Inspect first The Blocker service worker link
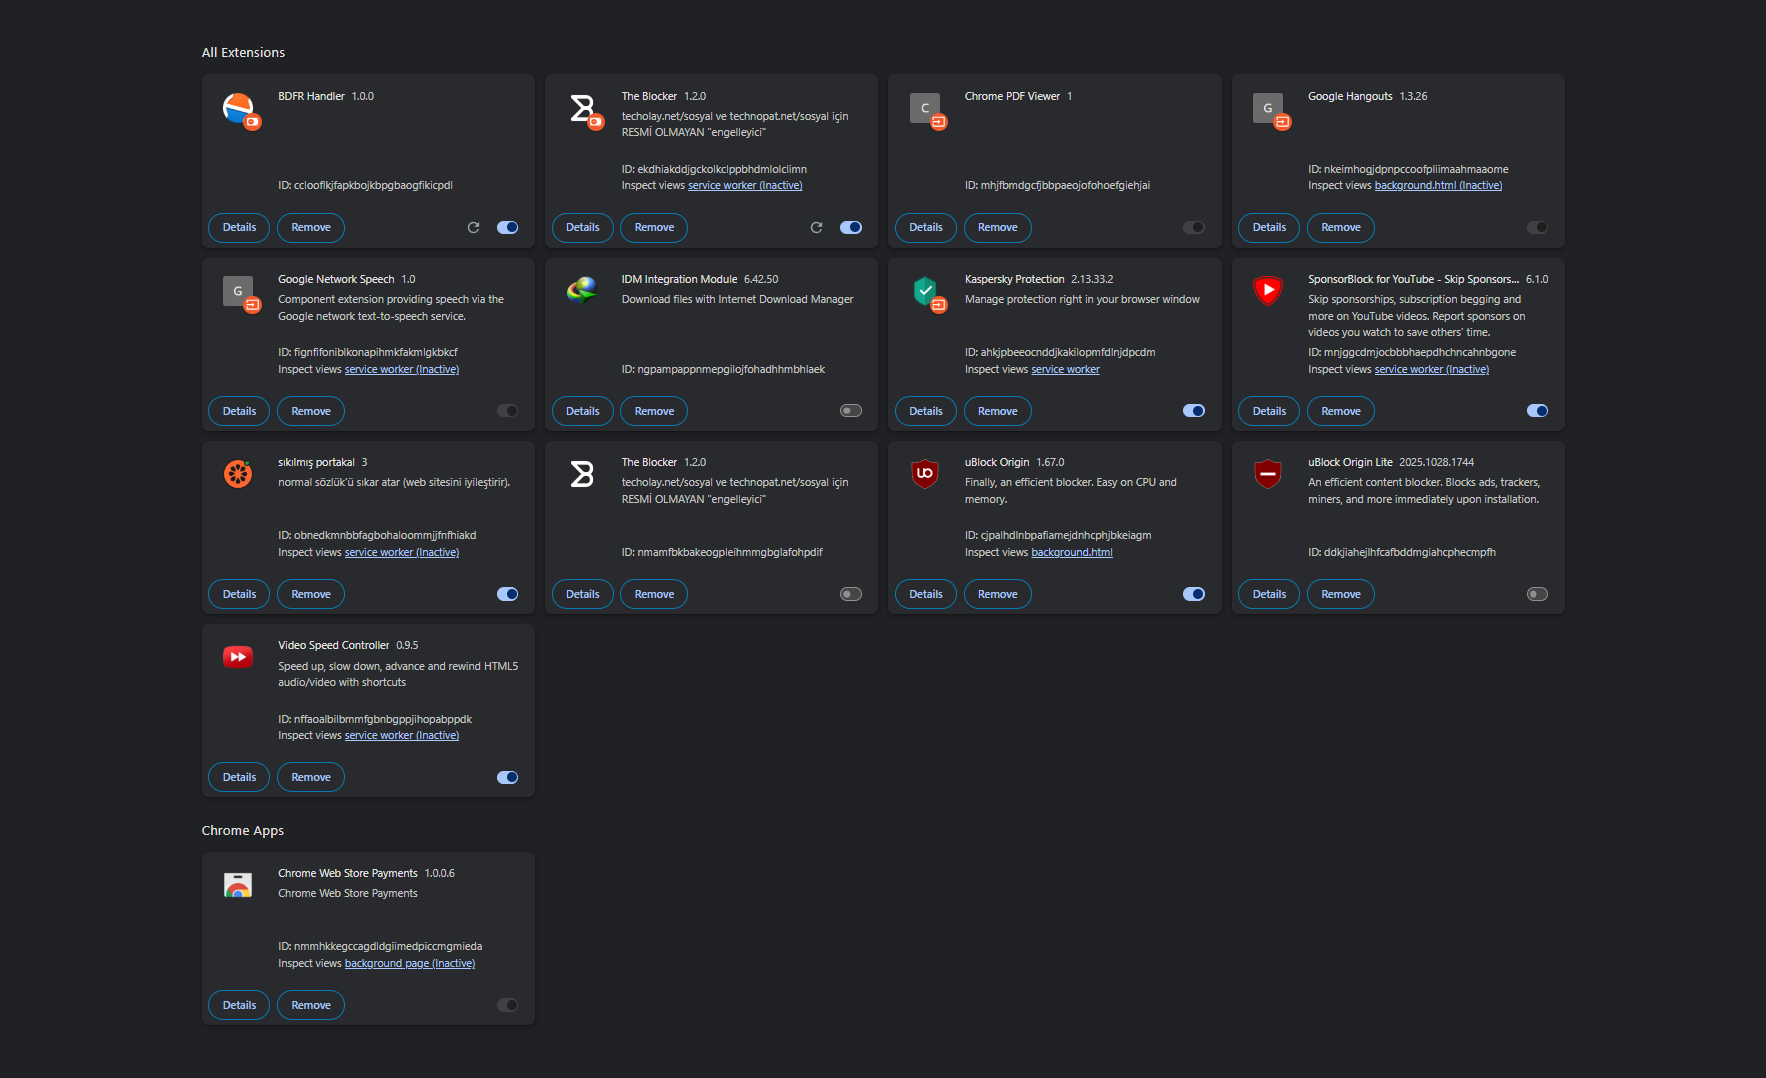Viewport: 1766px width, 1078px height. pyautogui.click(x=745, y=186)
